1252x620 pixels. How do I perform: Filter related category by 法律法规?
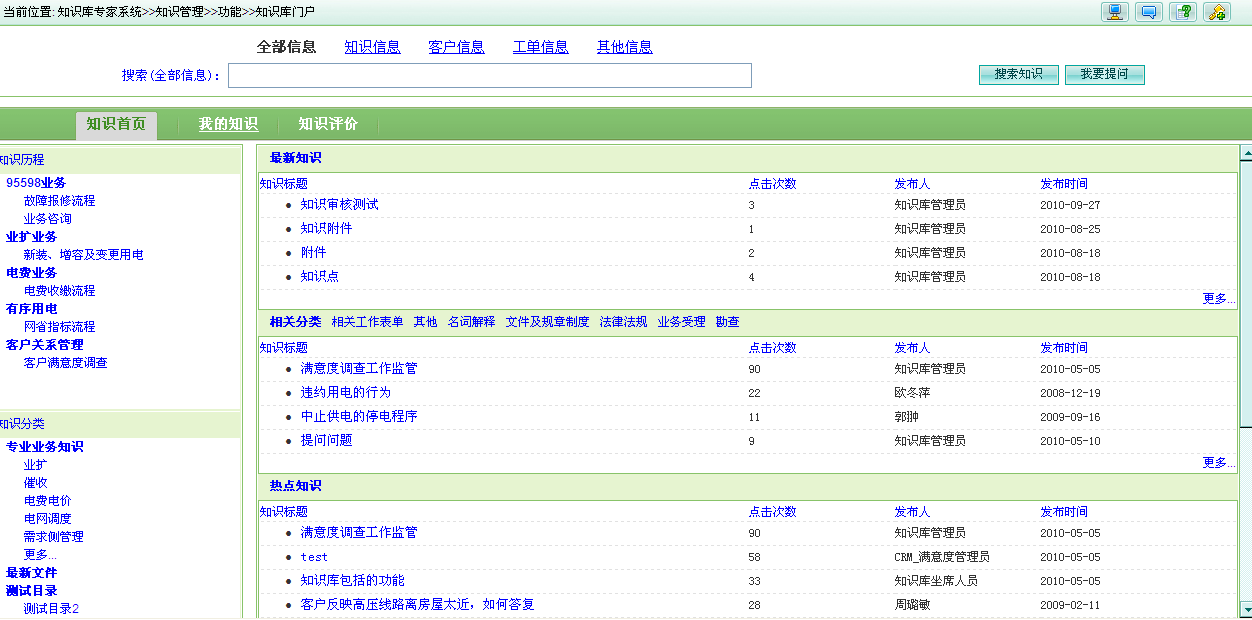[x=623, y=322]
